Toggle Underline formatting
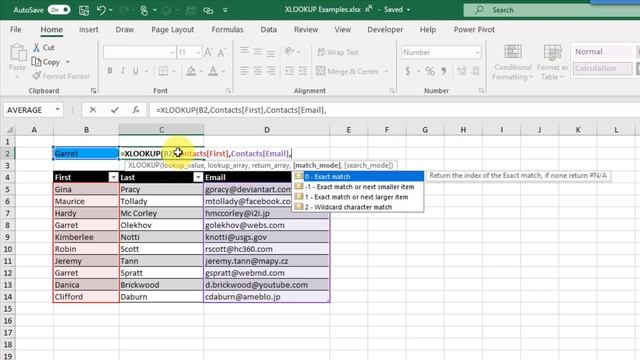 [136, 71]
